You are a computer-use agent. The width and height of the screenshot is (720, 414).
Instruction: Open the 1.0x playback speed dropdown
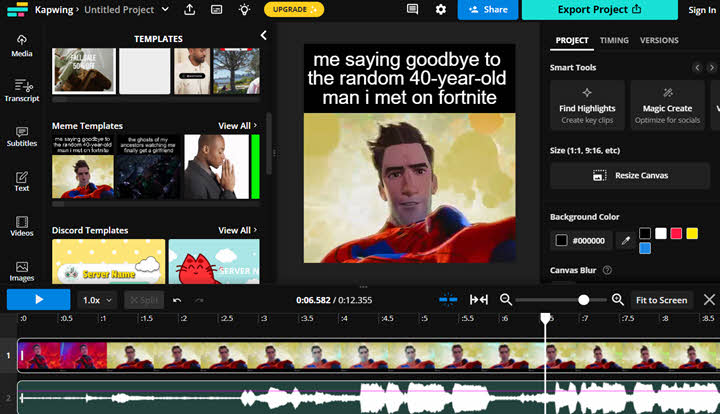[x=97, y=299]
